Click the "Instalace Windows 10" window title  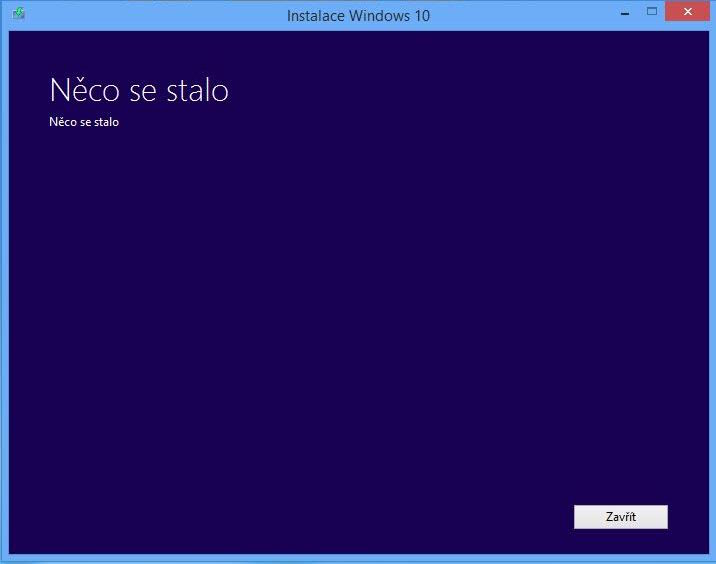click(x=358, y=16)
